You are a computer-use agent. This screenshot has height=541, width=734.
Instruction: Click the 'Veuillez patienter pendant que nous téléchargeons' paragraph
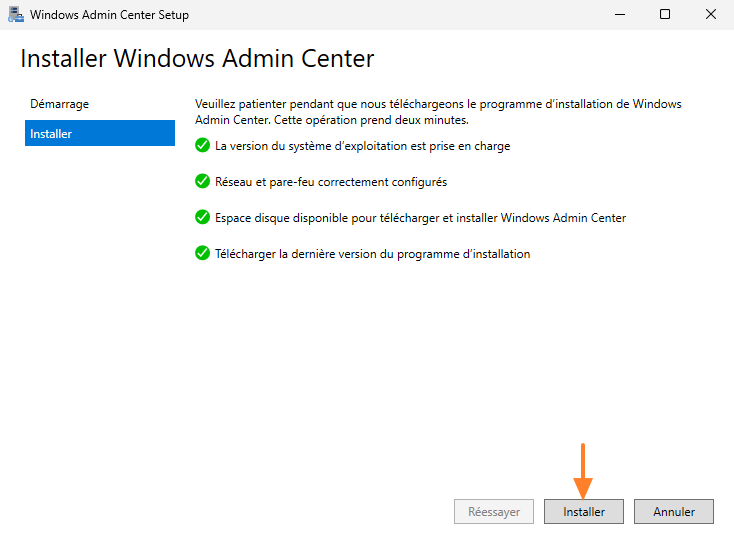[x=438, y=112]
